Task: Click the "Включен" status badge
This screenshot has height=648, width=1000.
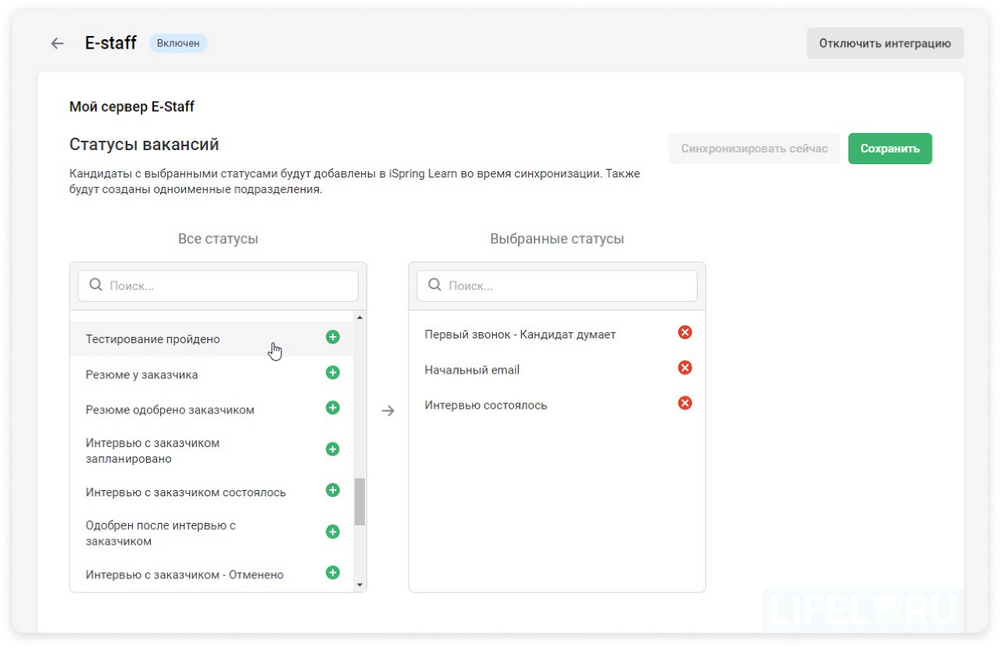Action: 177,43
